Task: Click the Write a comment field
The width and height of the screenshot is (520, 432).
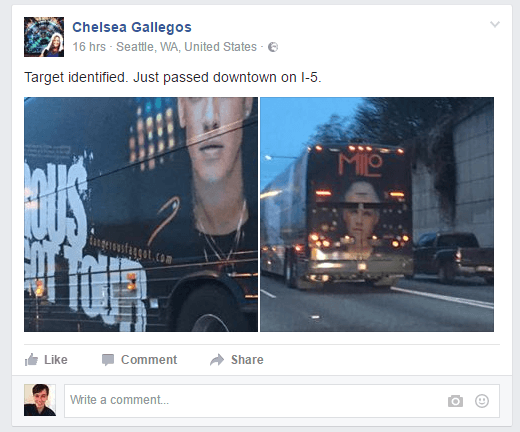Action: coord(282,401)
